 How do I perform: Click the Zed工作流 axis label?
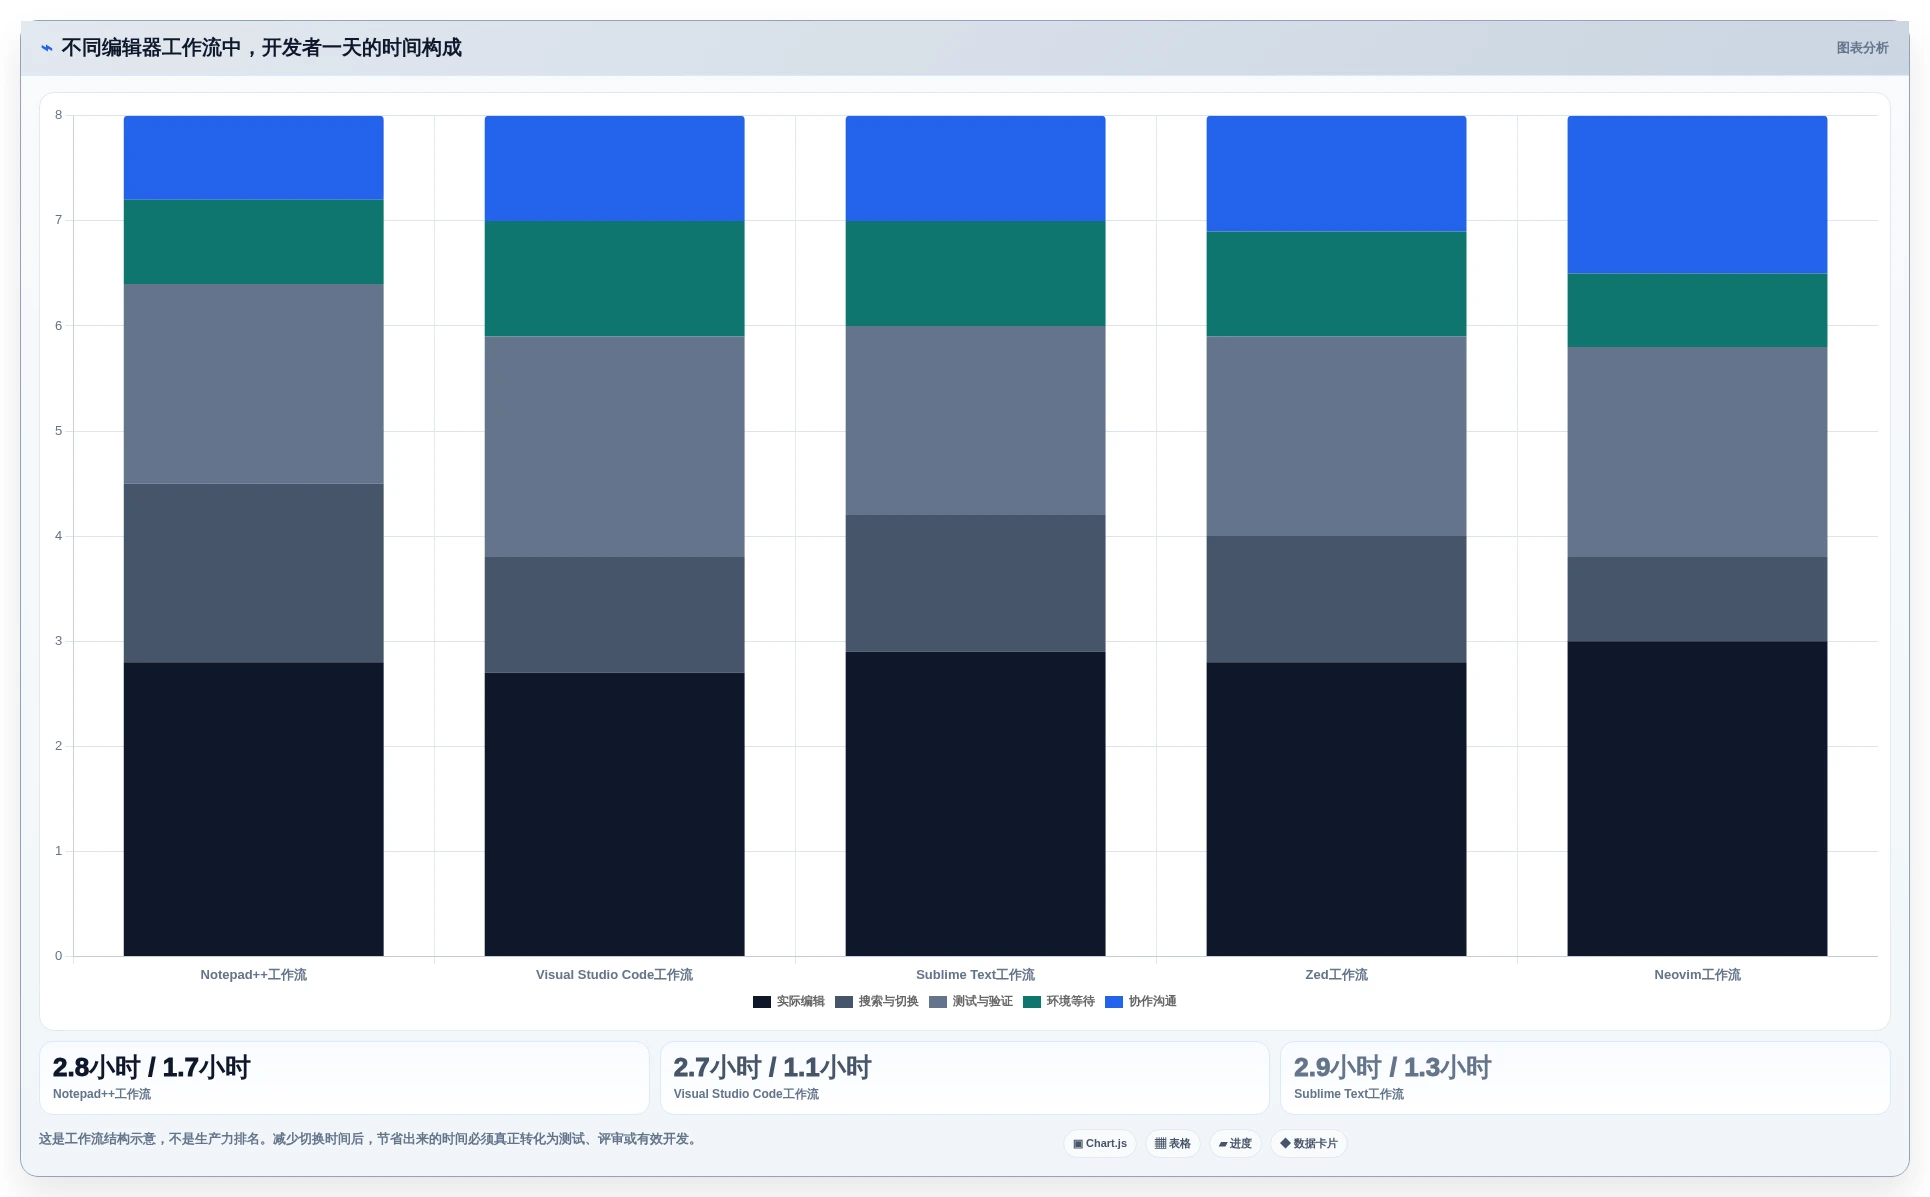[x=1336, y=975]
